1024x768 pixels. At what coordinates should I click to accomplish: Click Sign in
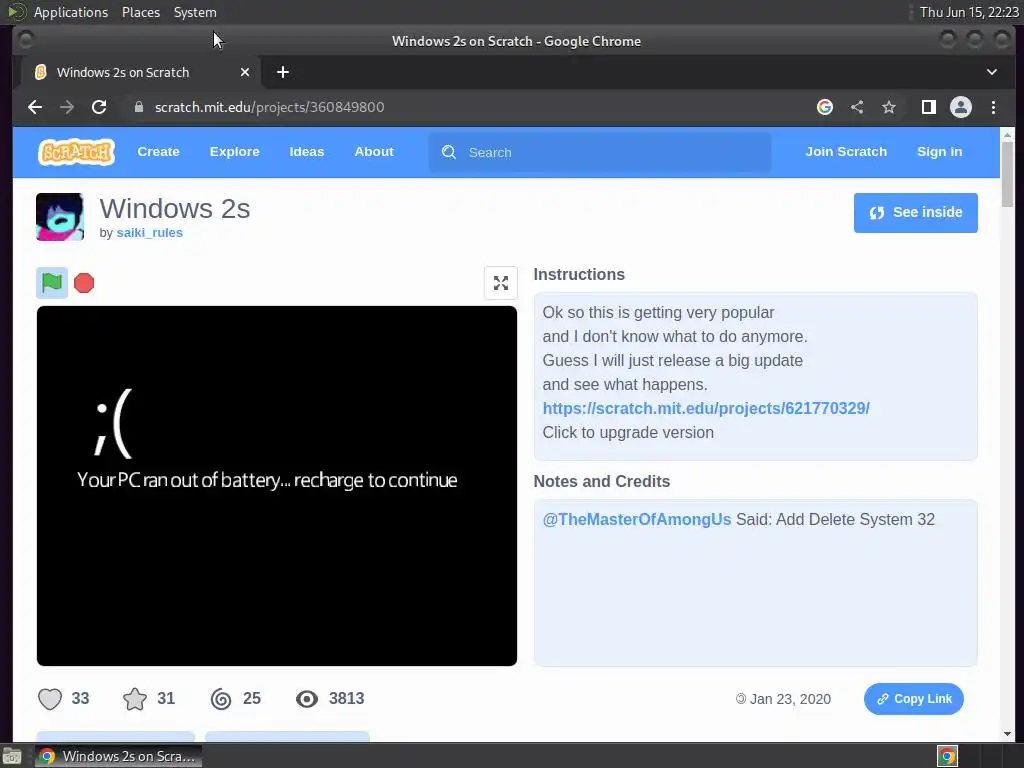[x=940, y=152]
